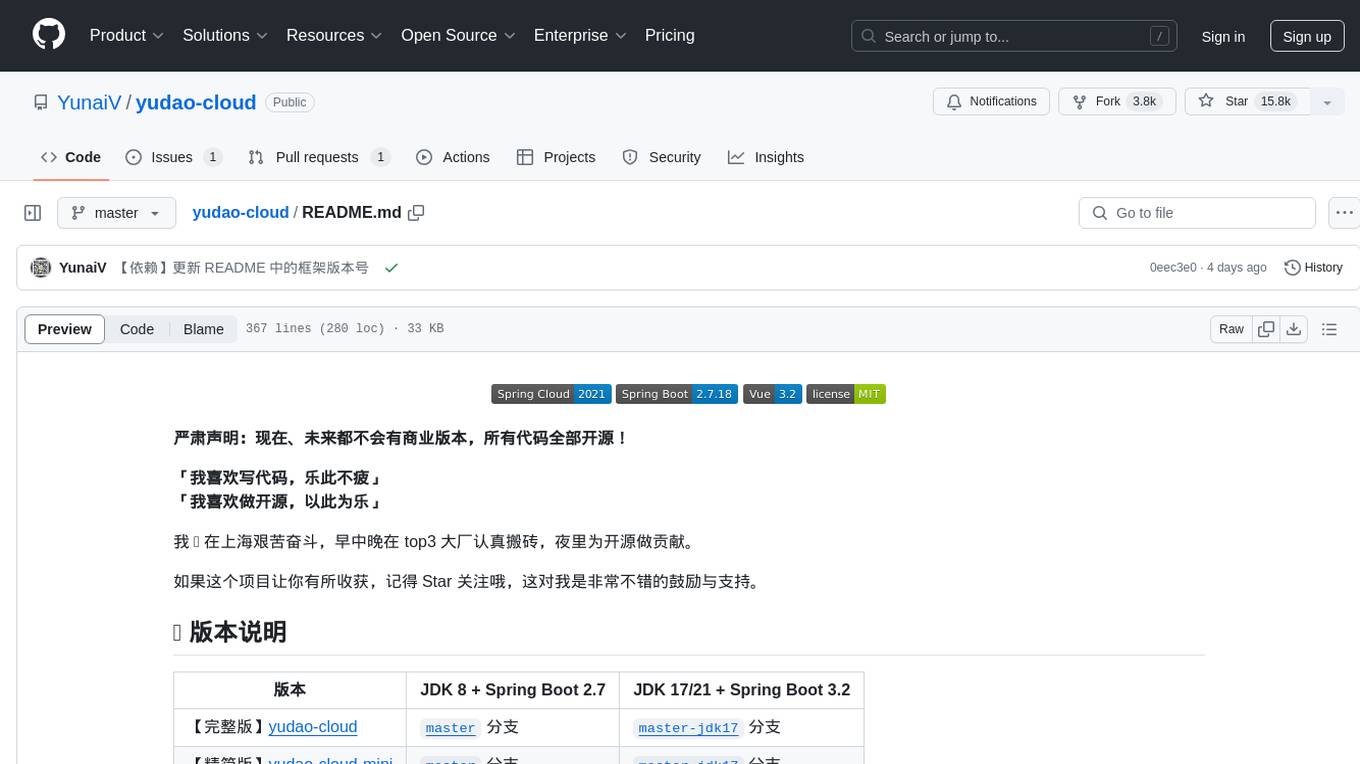This screenshot has width=1360, height=764.
Task: Click the license MIT badge
Action: [x=846, y=394]
